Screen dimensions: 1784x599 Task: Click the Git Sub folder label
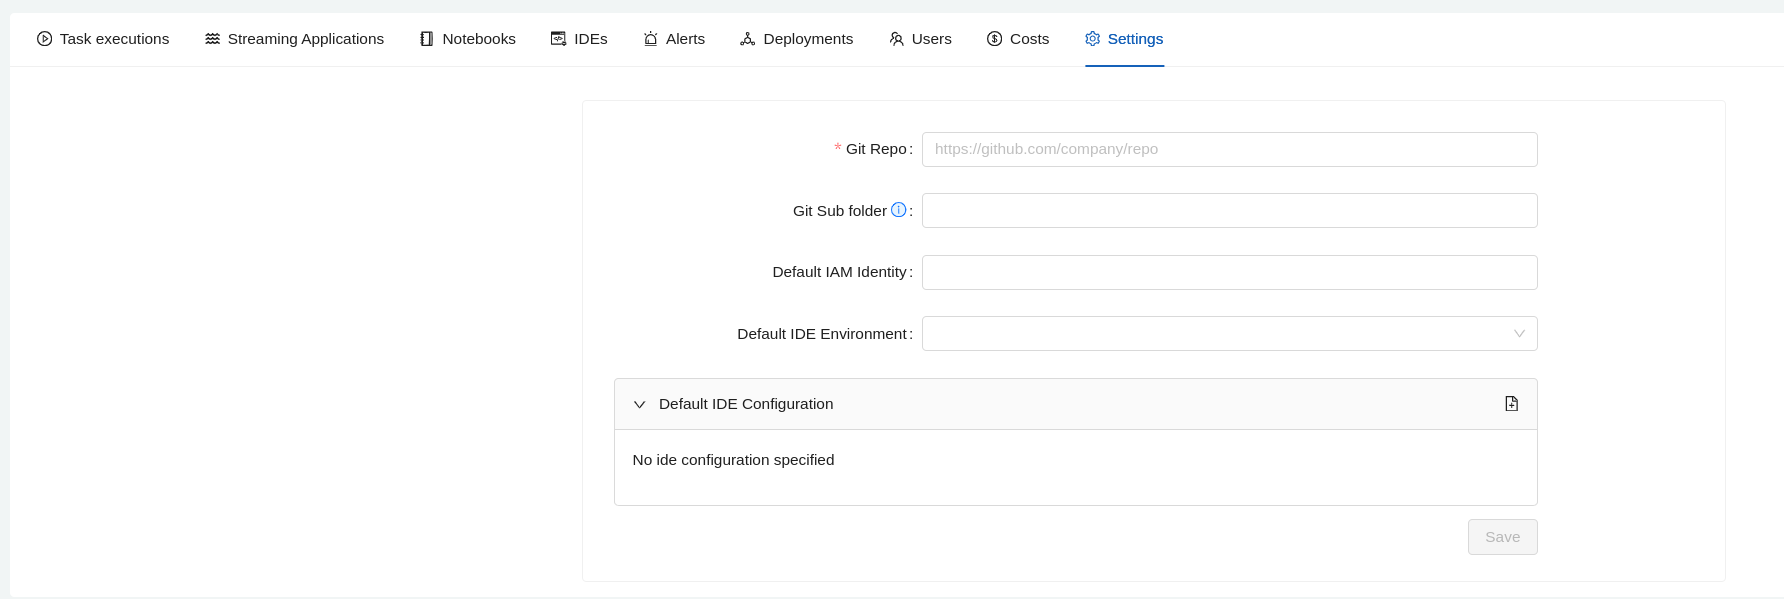tap(840, 211)
